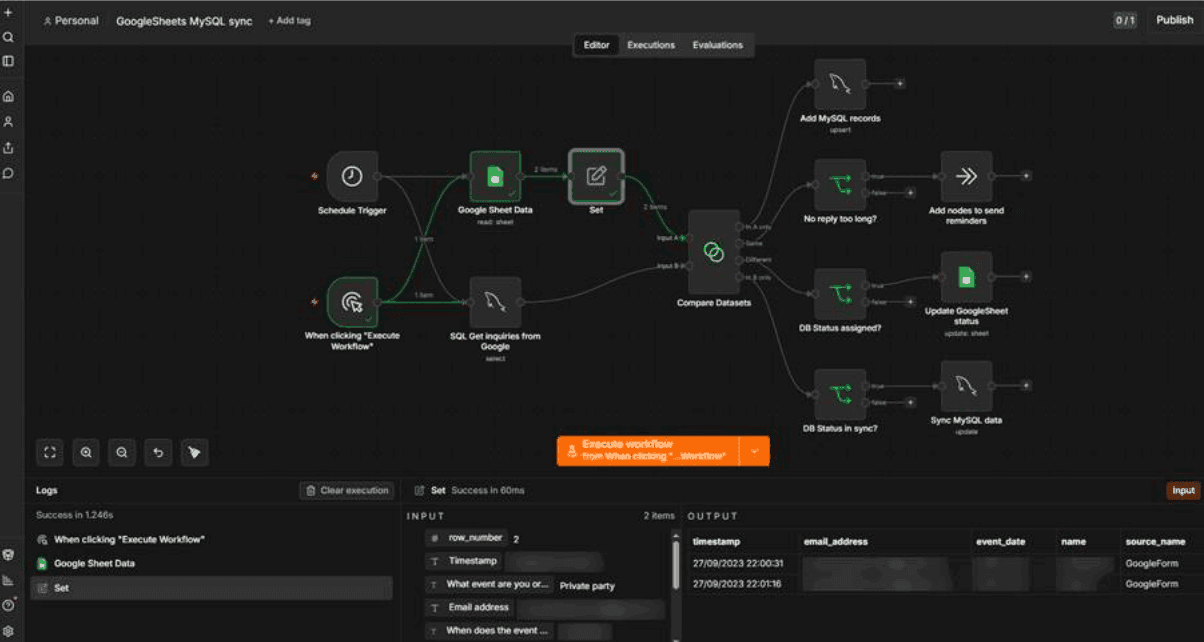Select the Compare Datasets node

click(x=714, y=251)
